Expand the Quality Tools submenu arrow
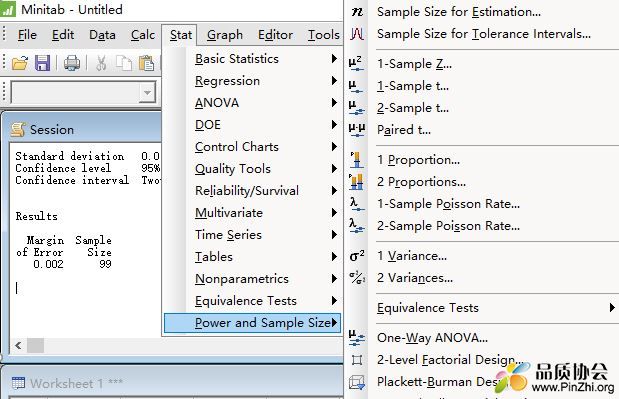The width and height of the screenshot is (619, 399). (334, 169)
